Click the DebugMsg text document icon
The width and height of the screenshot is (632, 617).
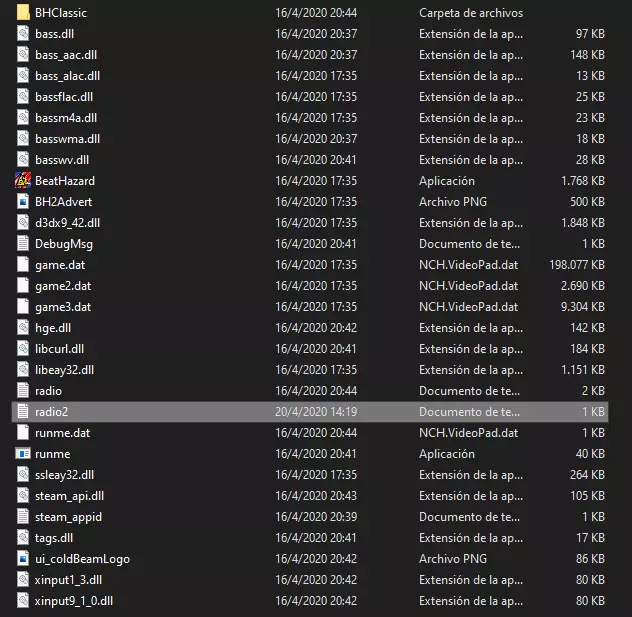[23, 243]
